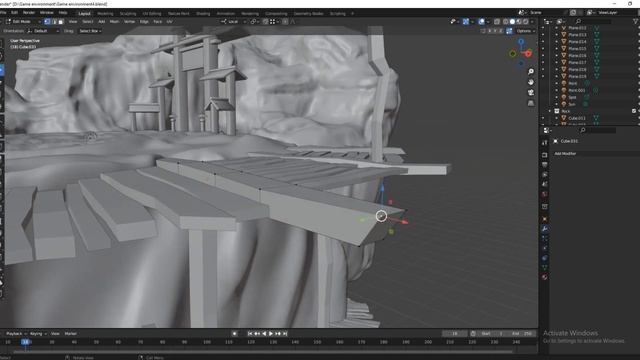
Task: Toggle show gizmo icon
Action: pyautogui.click(x=466, y=22)
